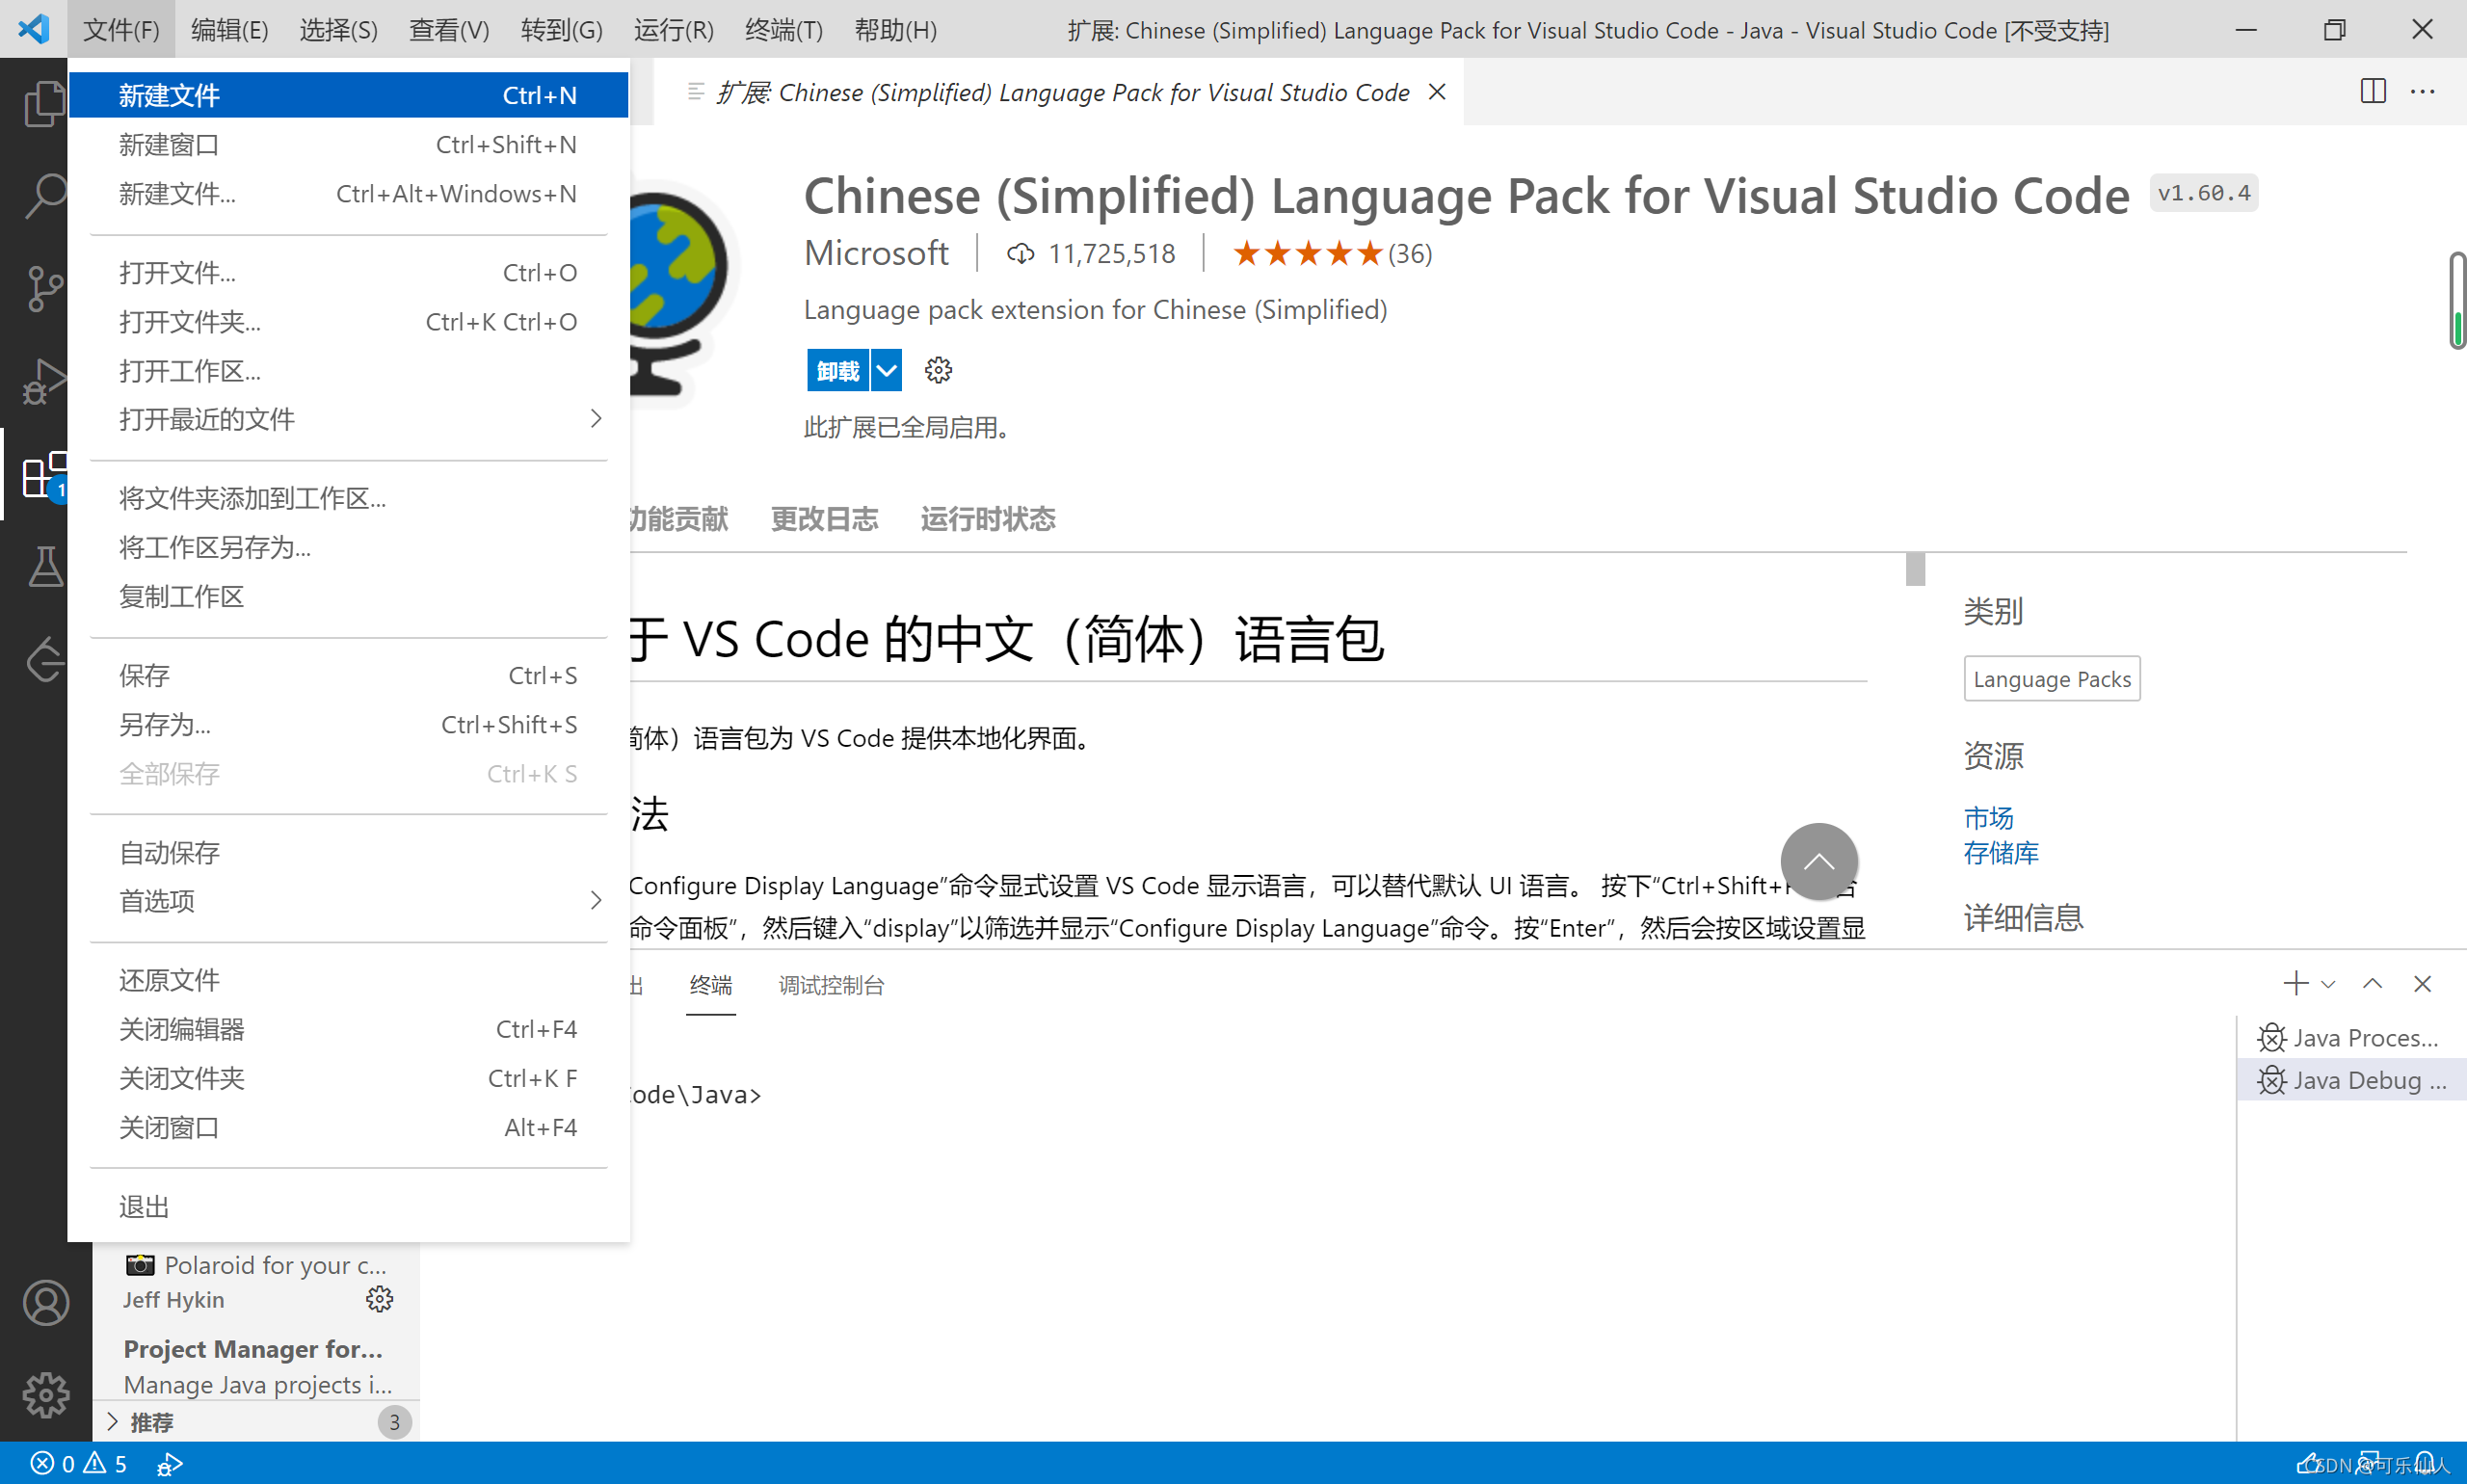Viewport: 2467px width, 1484px height.
Task: Open the new terminal profile dropdown chevron
Action: coord(2328,984)
